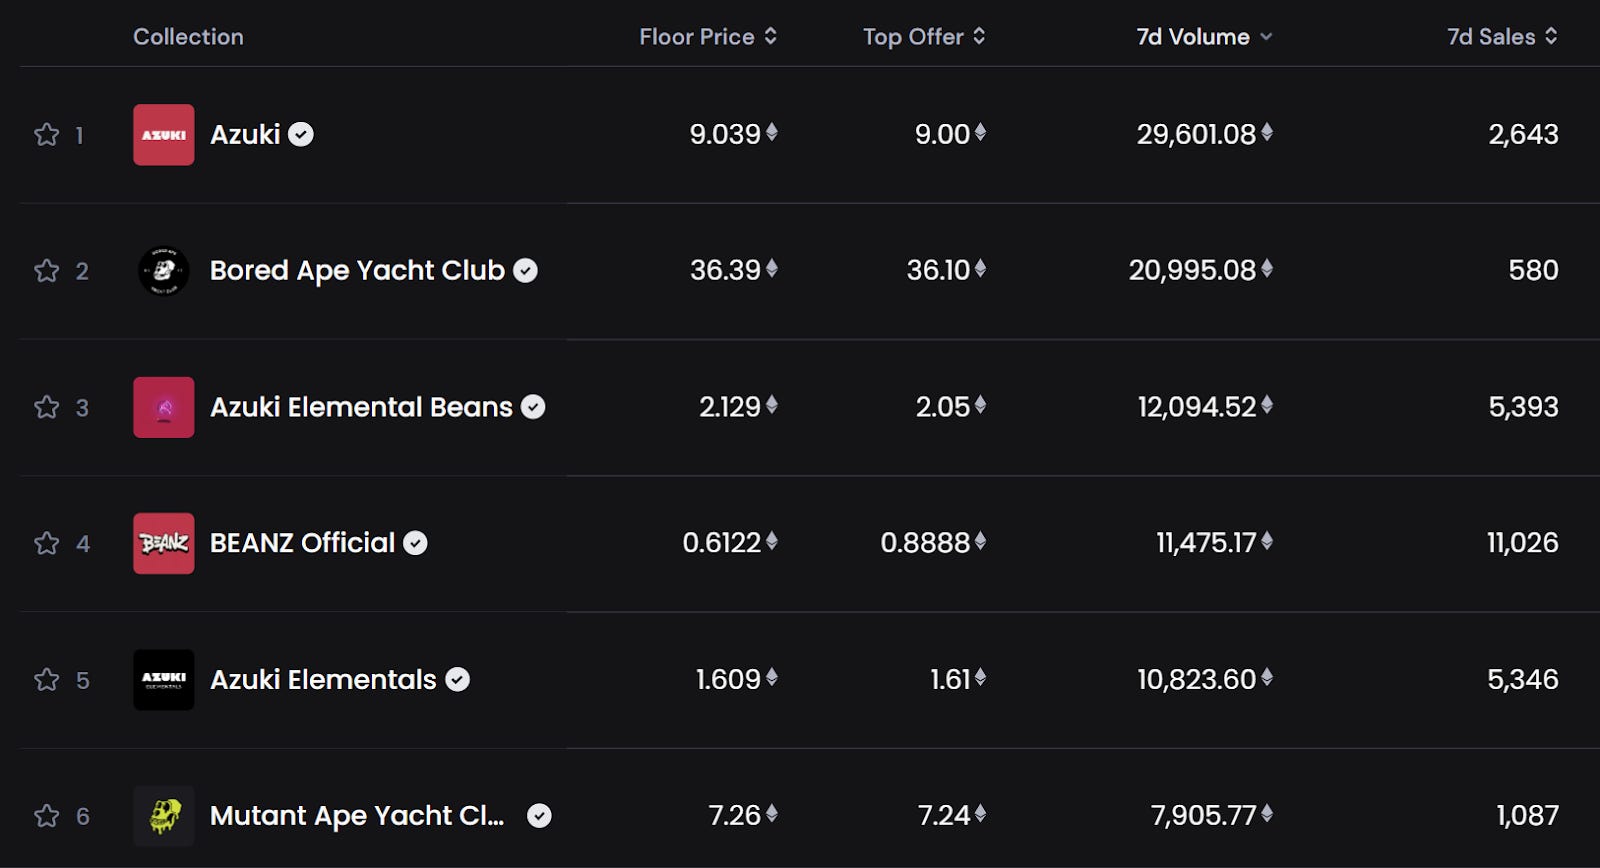The width and height of the screenshot is (1600, 868).
Task: Sort by the 7d Sales column header
Action: point(1502,36)
